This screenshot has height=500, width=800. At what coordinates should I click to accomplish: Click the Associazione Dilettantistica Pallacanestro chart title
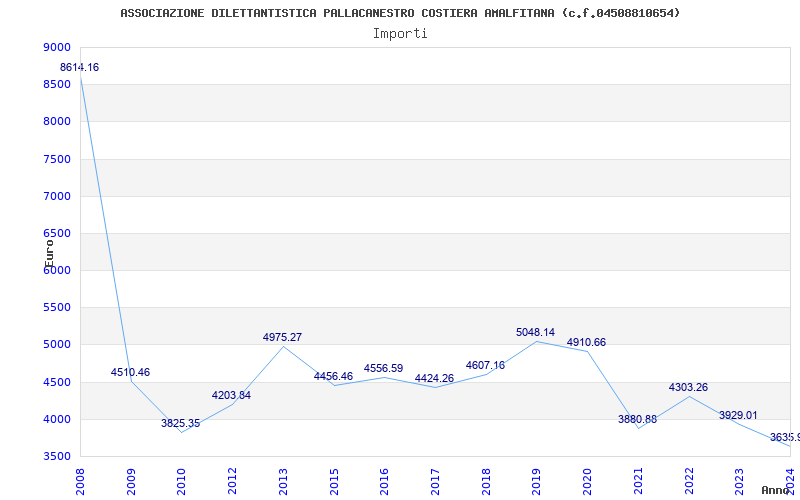point(401,13)
